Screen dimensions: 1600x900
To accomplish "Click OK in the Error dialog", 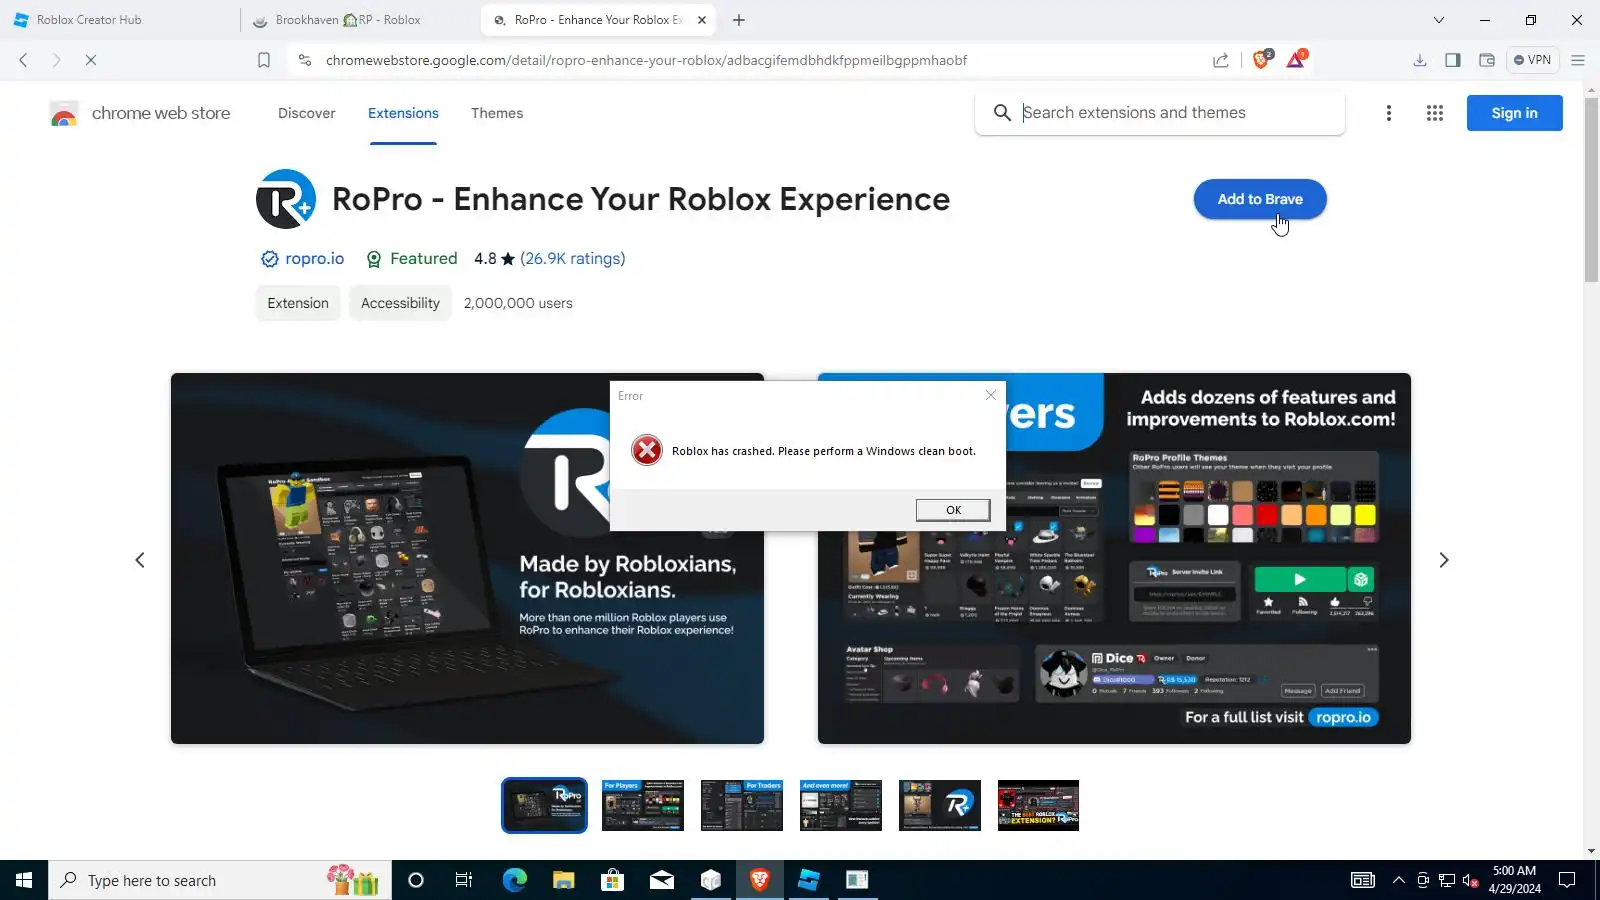I will pyautogui.click(x=953, y=510).
